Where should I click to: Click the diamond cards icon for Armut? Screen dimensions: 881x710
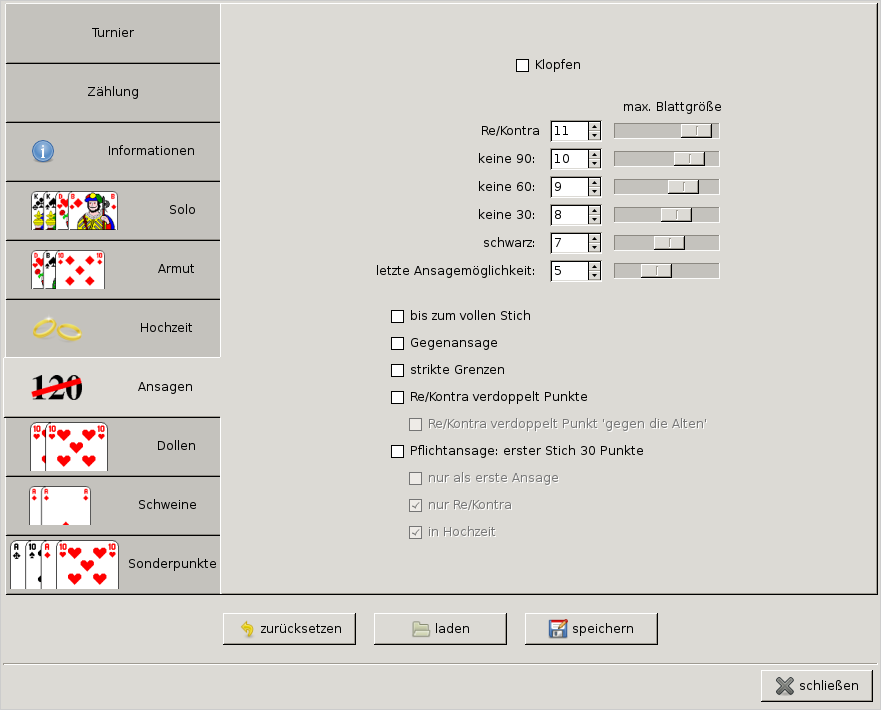pos(67,270)
